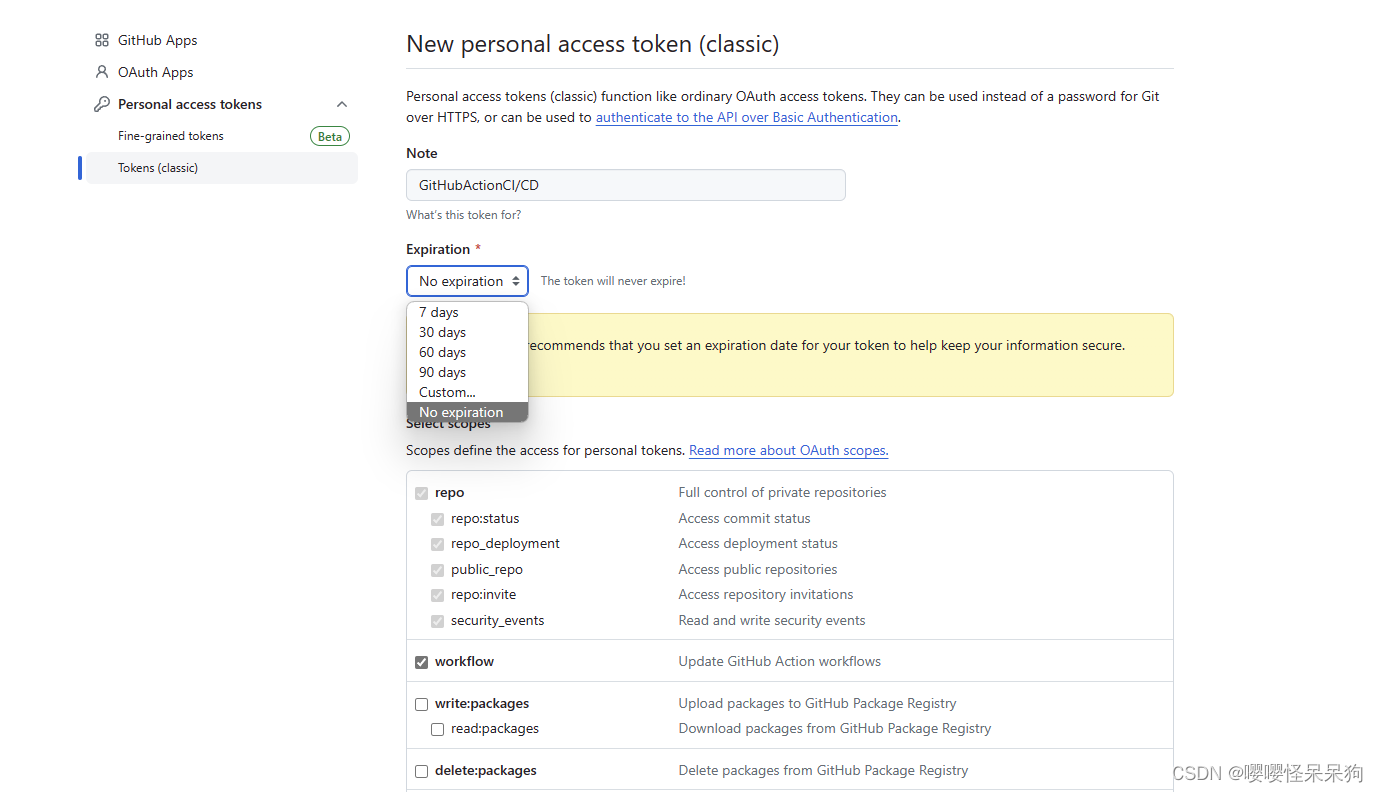Click the Read more about OAuth scopes link

coord(788,450)
